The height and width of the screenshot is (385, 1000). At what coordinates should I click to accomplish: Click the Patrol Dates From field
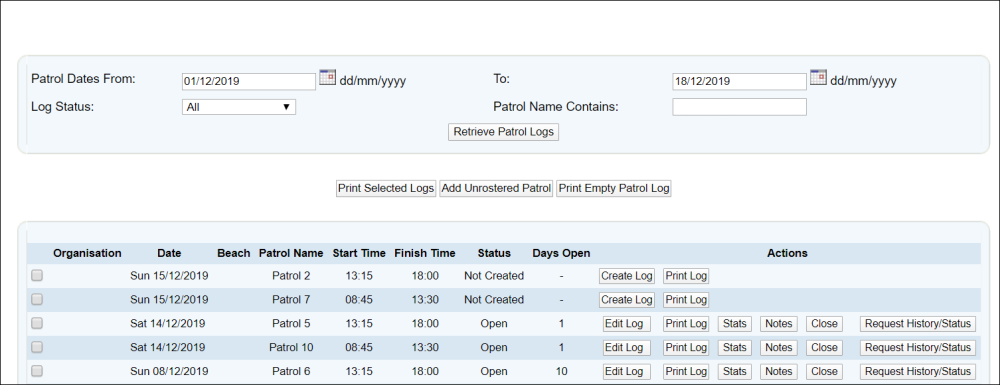click(x=249, y=82)
